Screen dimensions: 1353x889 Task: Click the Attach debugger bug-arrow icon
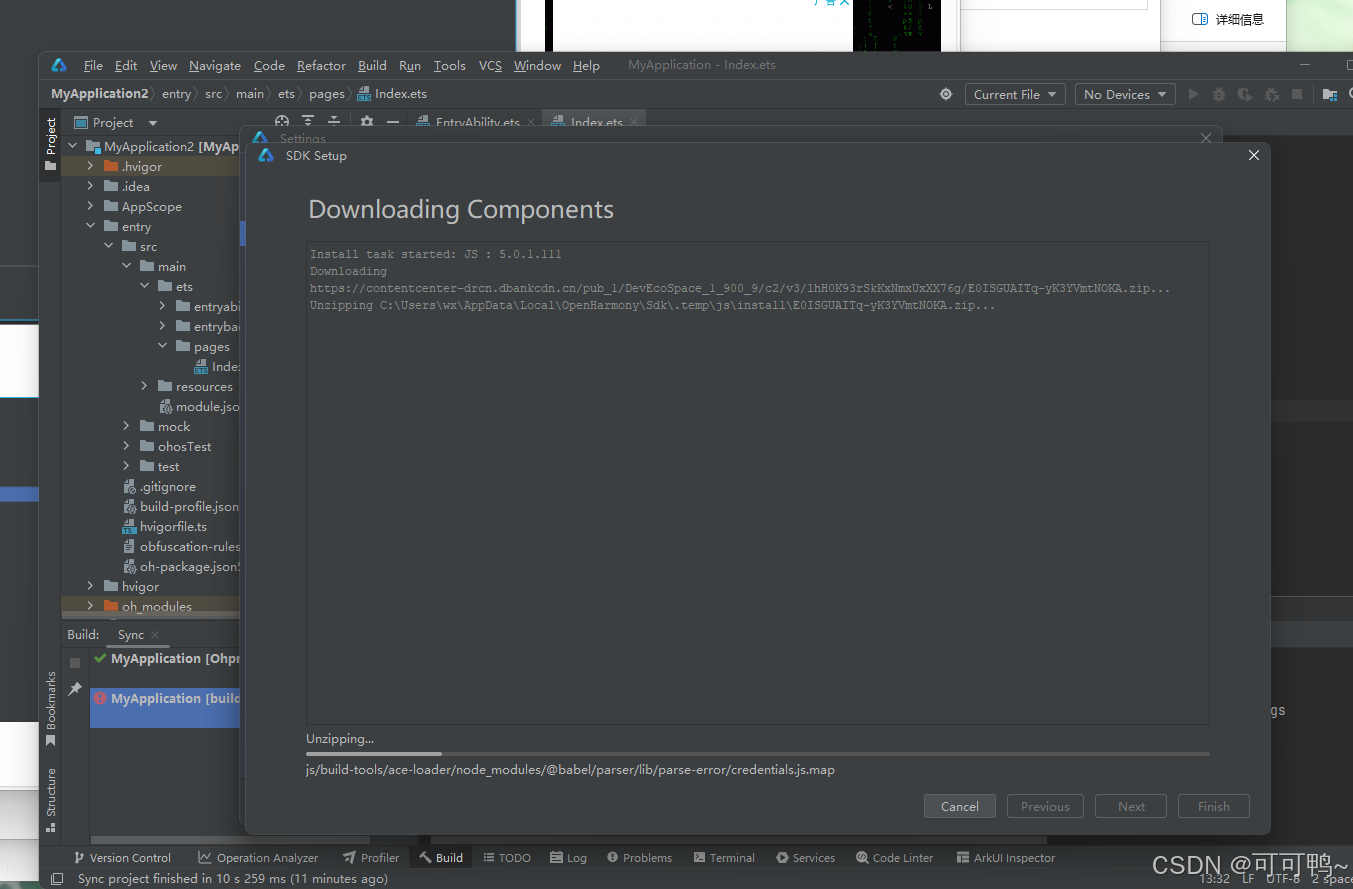tap(1271, 94)
